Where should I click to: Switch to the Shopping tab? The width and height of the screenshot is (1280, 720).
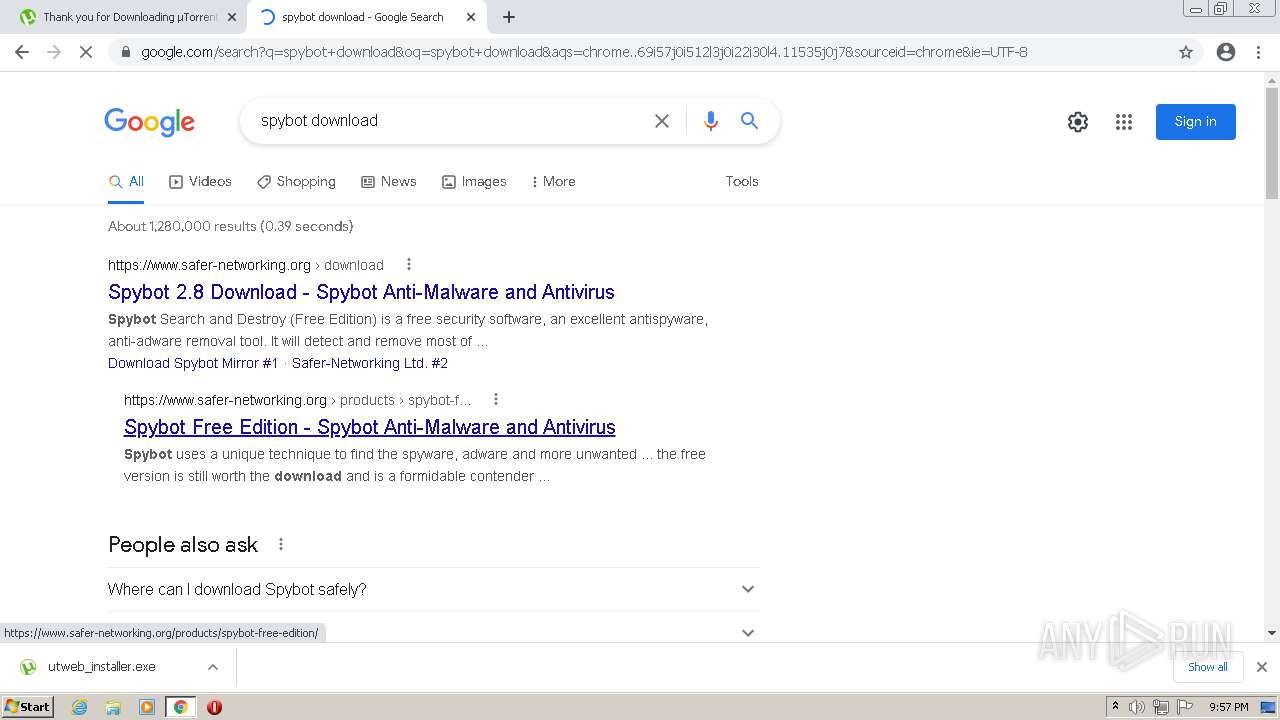click(x=296, y=181)
